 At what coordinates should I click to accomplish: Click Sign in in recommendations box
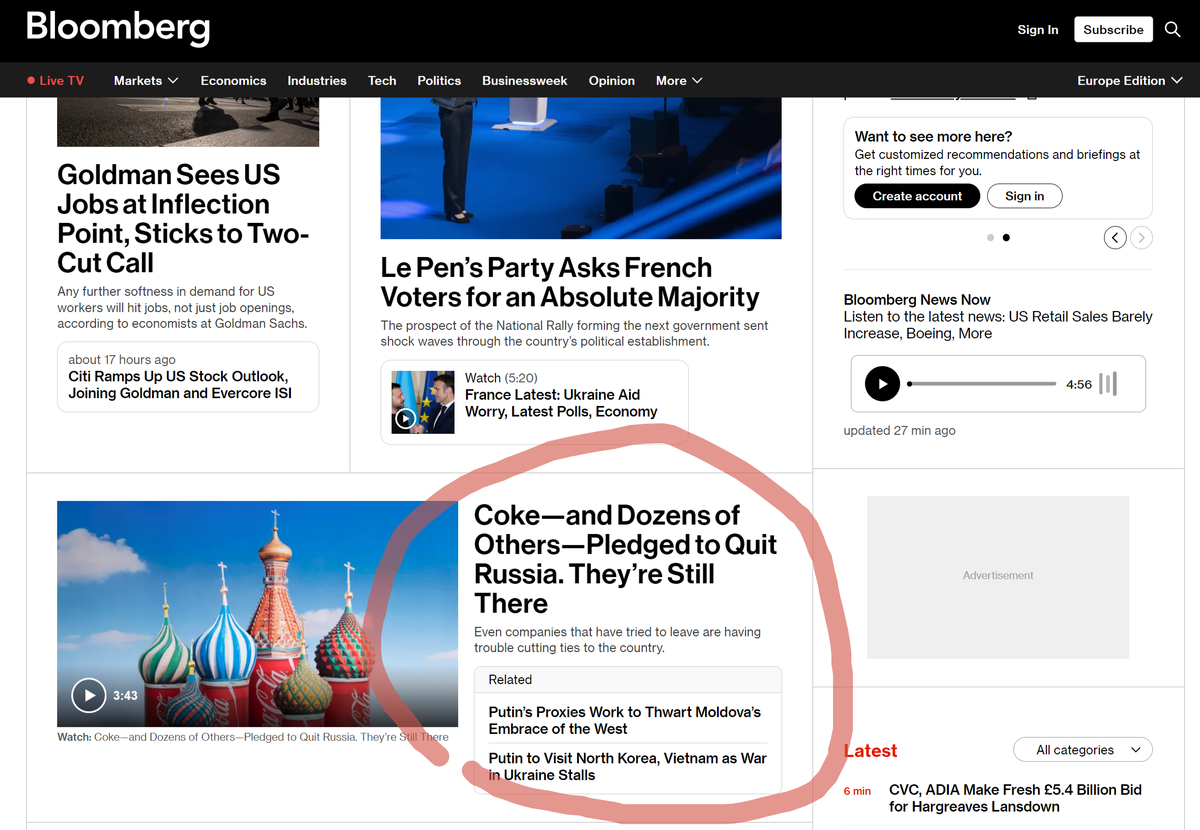point(1025,196)
